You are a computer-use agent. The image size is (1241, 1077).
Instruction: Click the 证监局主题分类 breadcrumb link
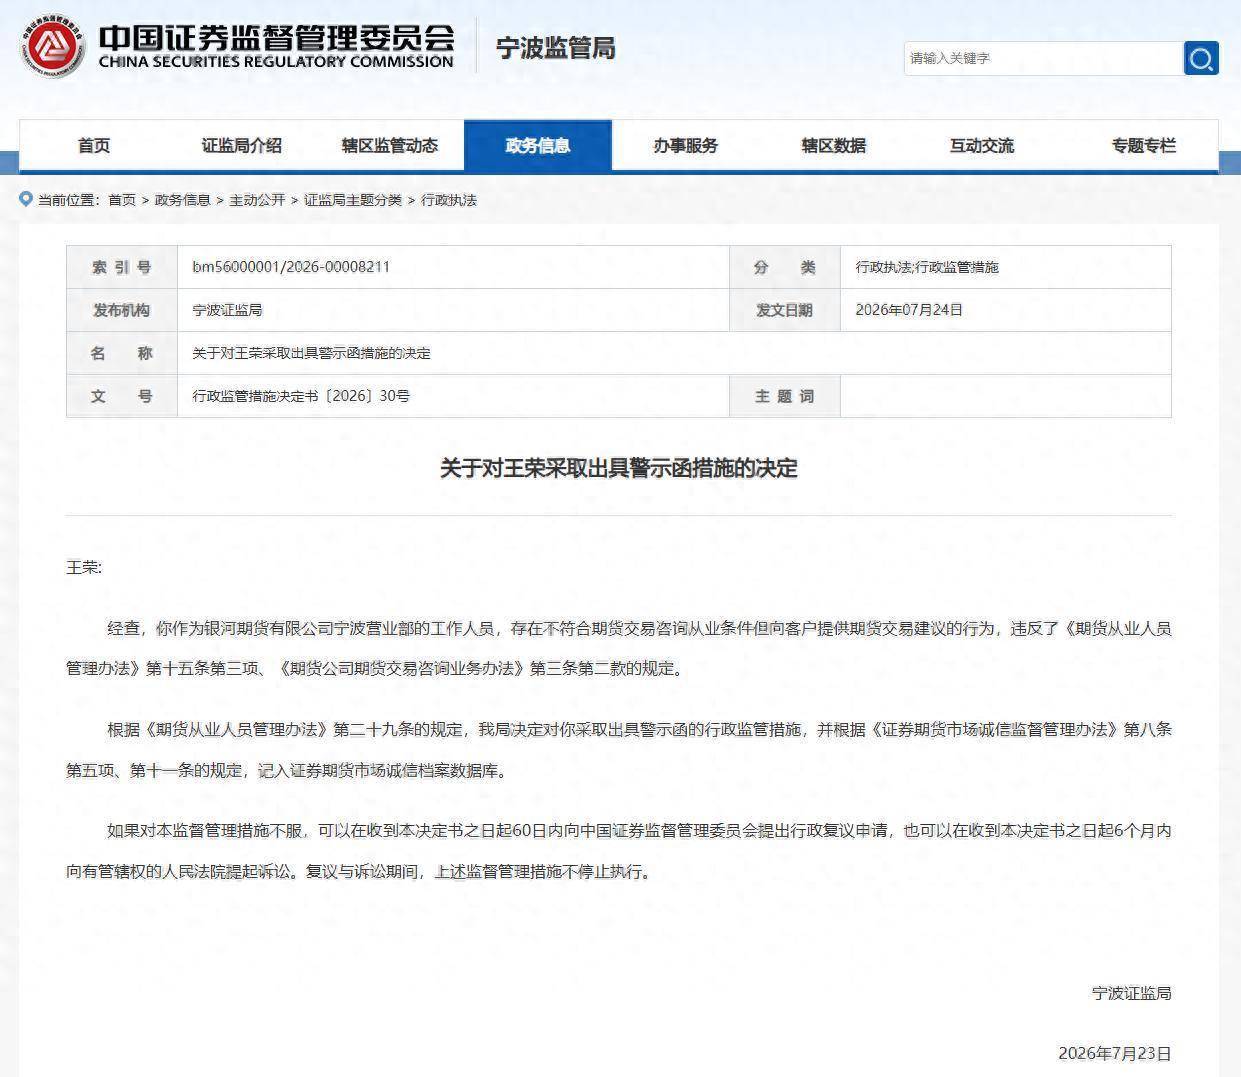[x=353, y=200]
